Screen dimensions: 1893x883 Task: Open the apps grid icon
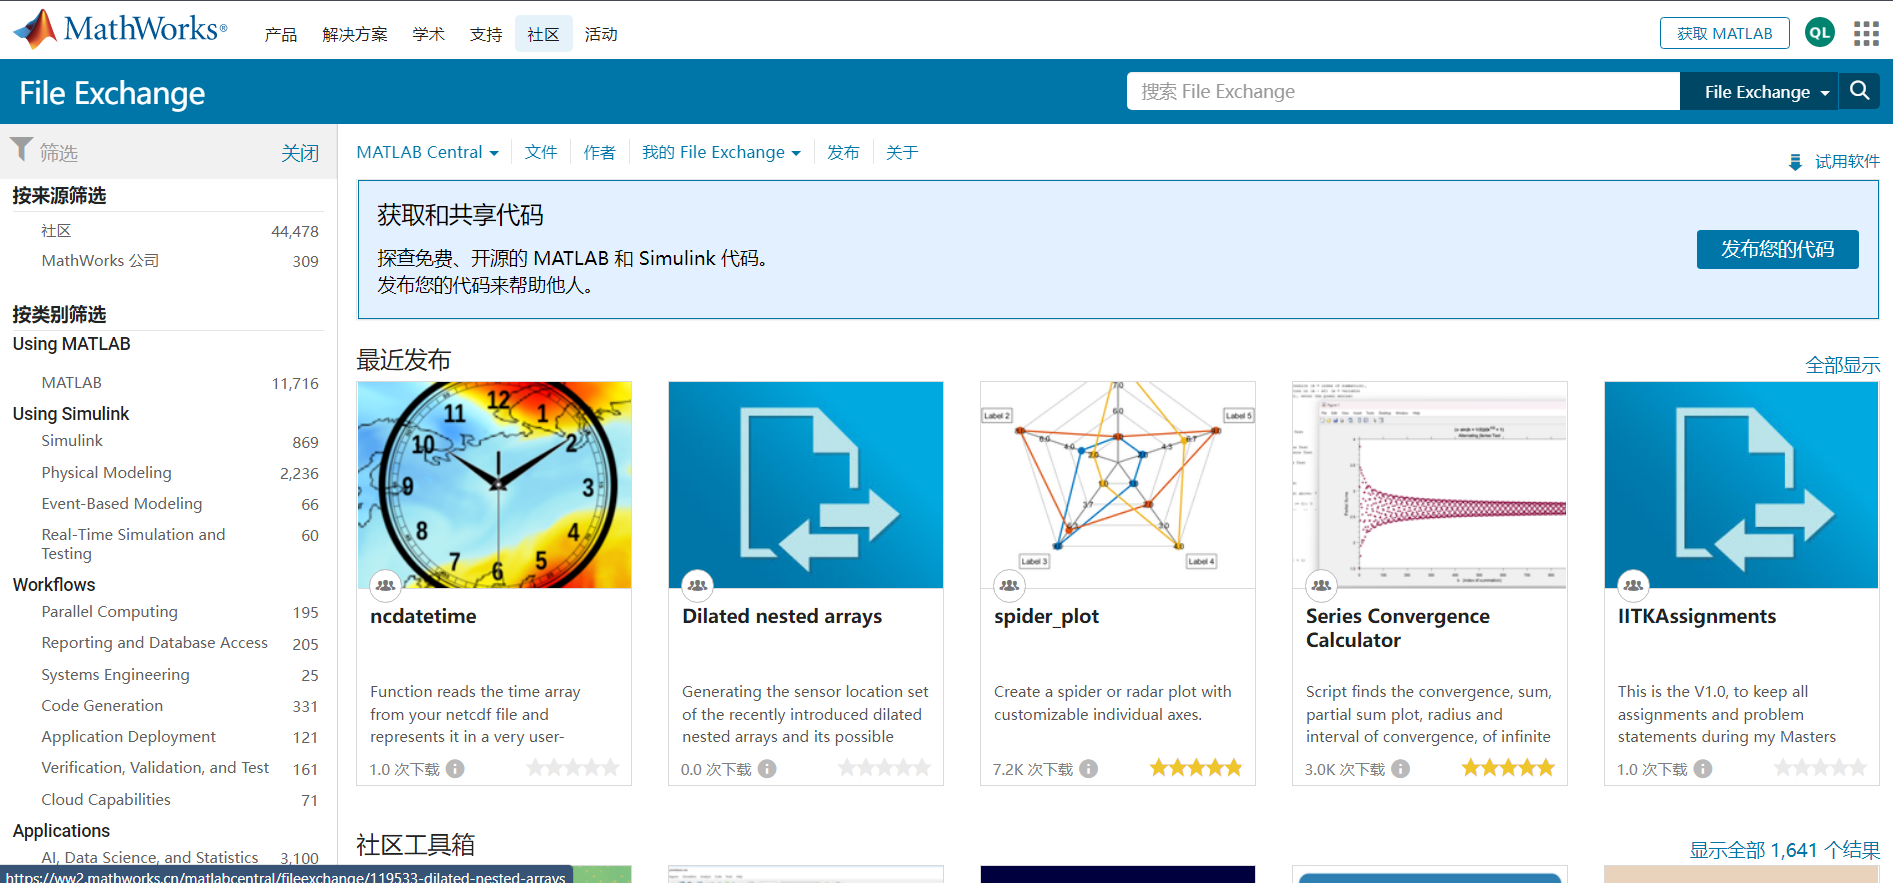pyautogui.click(x=1866, y=34)
